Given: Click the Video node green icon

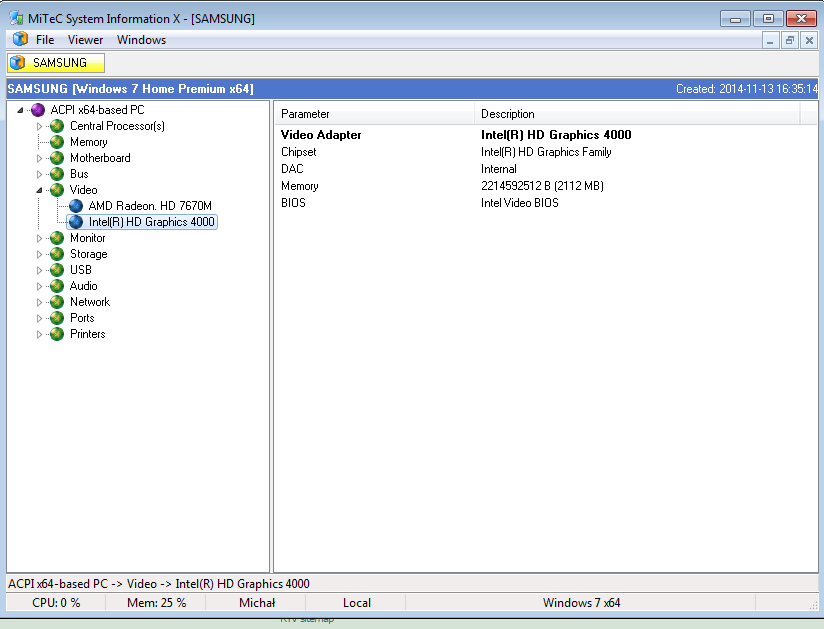Looking at the screenshot, I should coord(57,190).
